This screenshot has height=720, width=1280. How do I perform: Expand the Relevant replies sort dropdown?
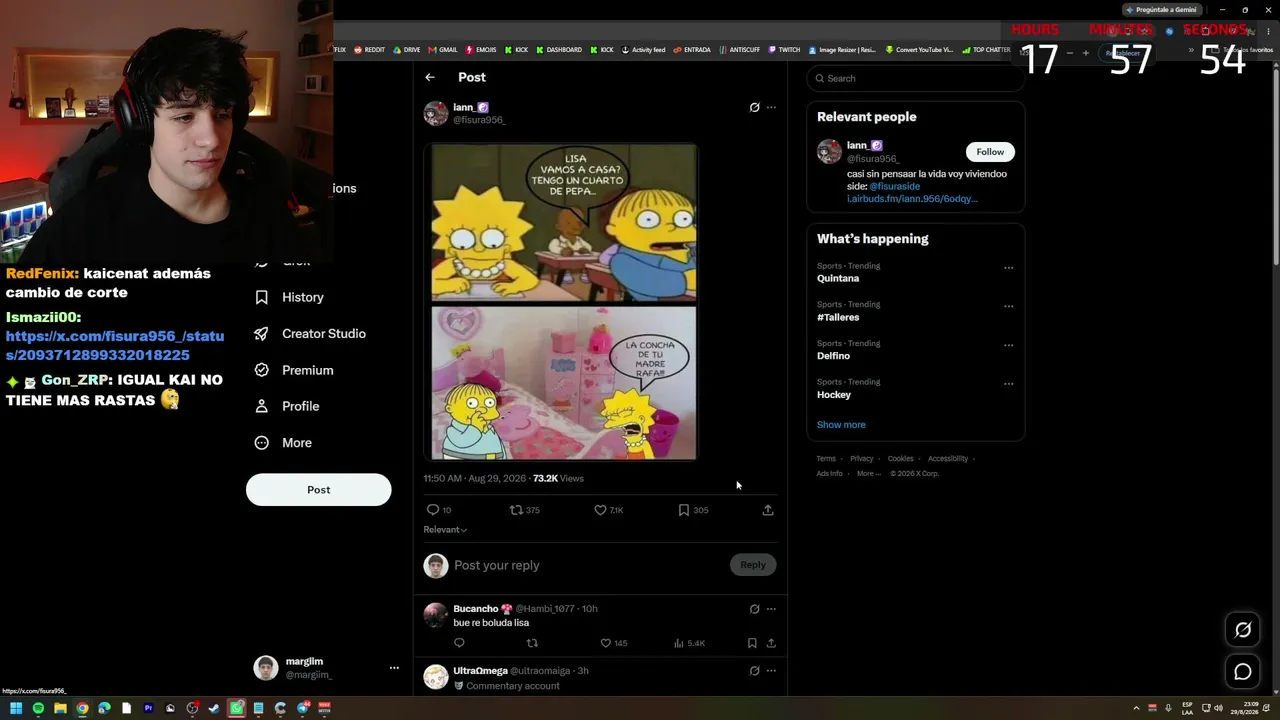[445, 529]
